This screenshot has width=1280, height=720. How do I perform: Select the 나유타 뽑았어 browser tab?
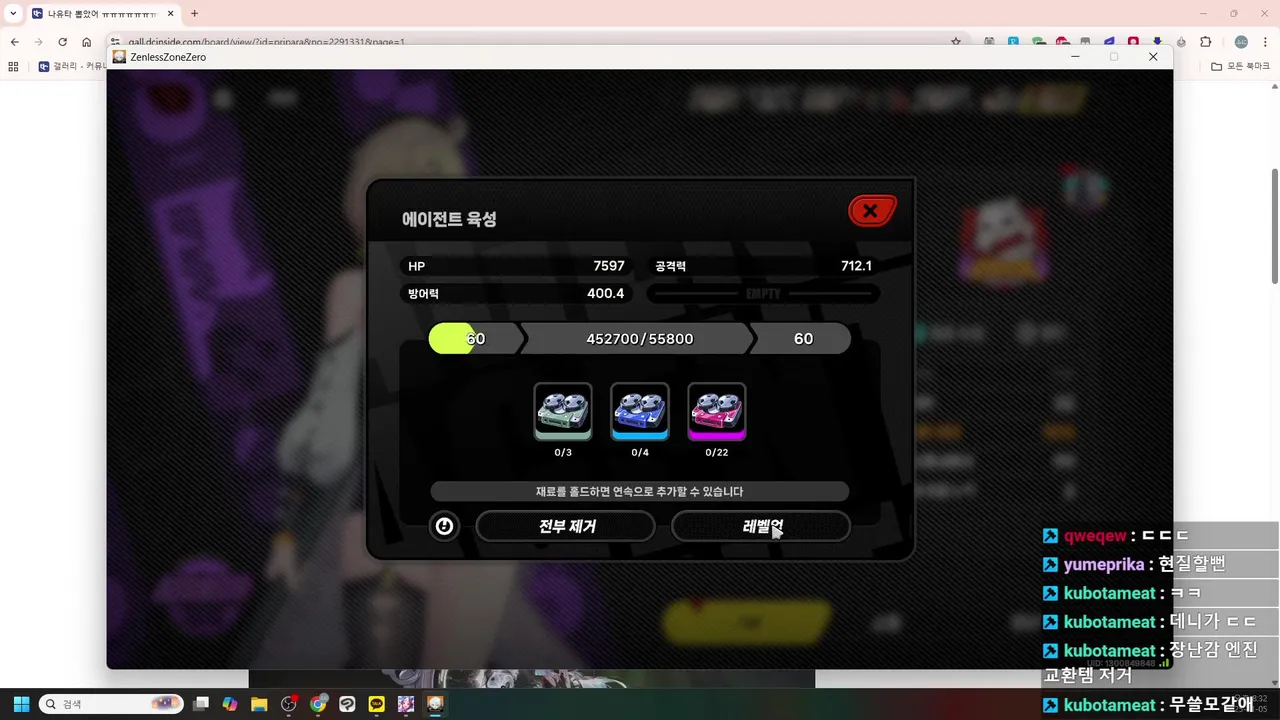[x=103, y=14]
